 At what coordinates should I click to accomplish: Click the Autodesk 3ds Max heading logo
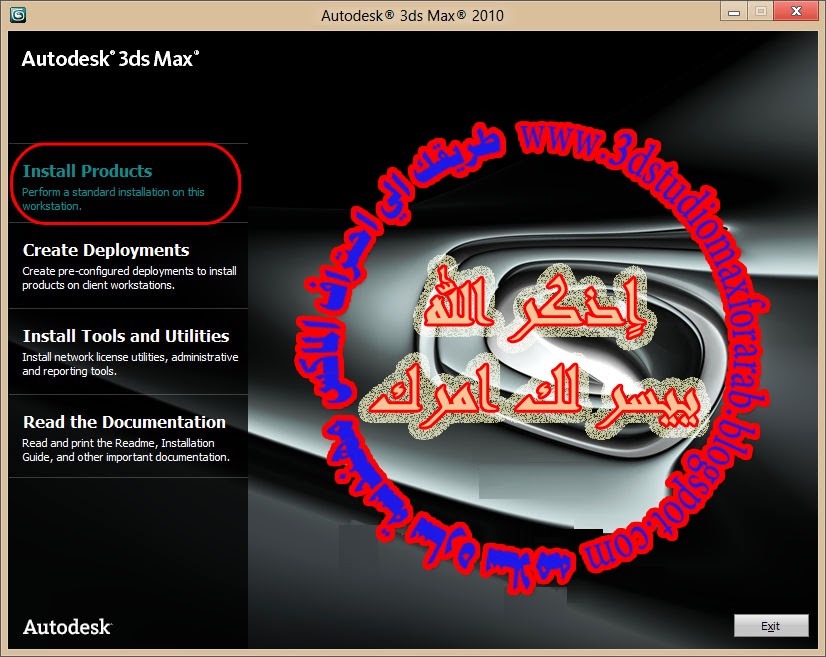click(x=110, y=58)
